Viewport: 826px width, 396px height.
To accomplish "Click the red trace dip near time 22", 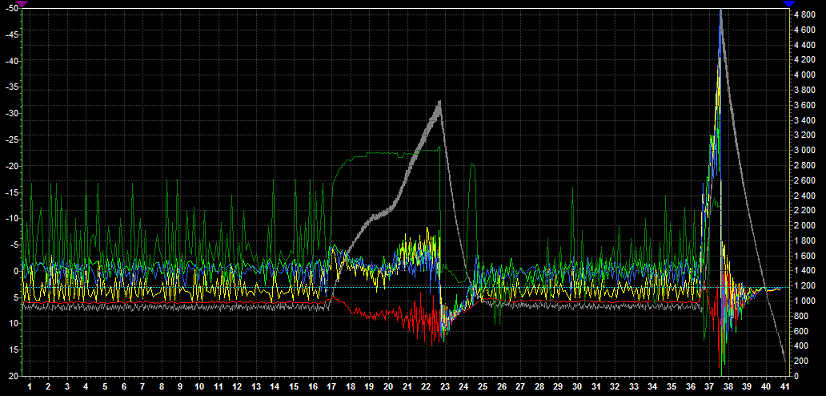I will (x=431, y=341).
